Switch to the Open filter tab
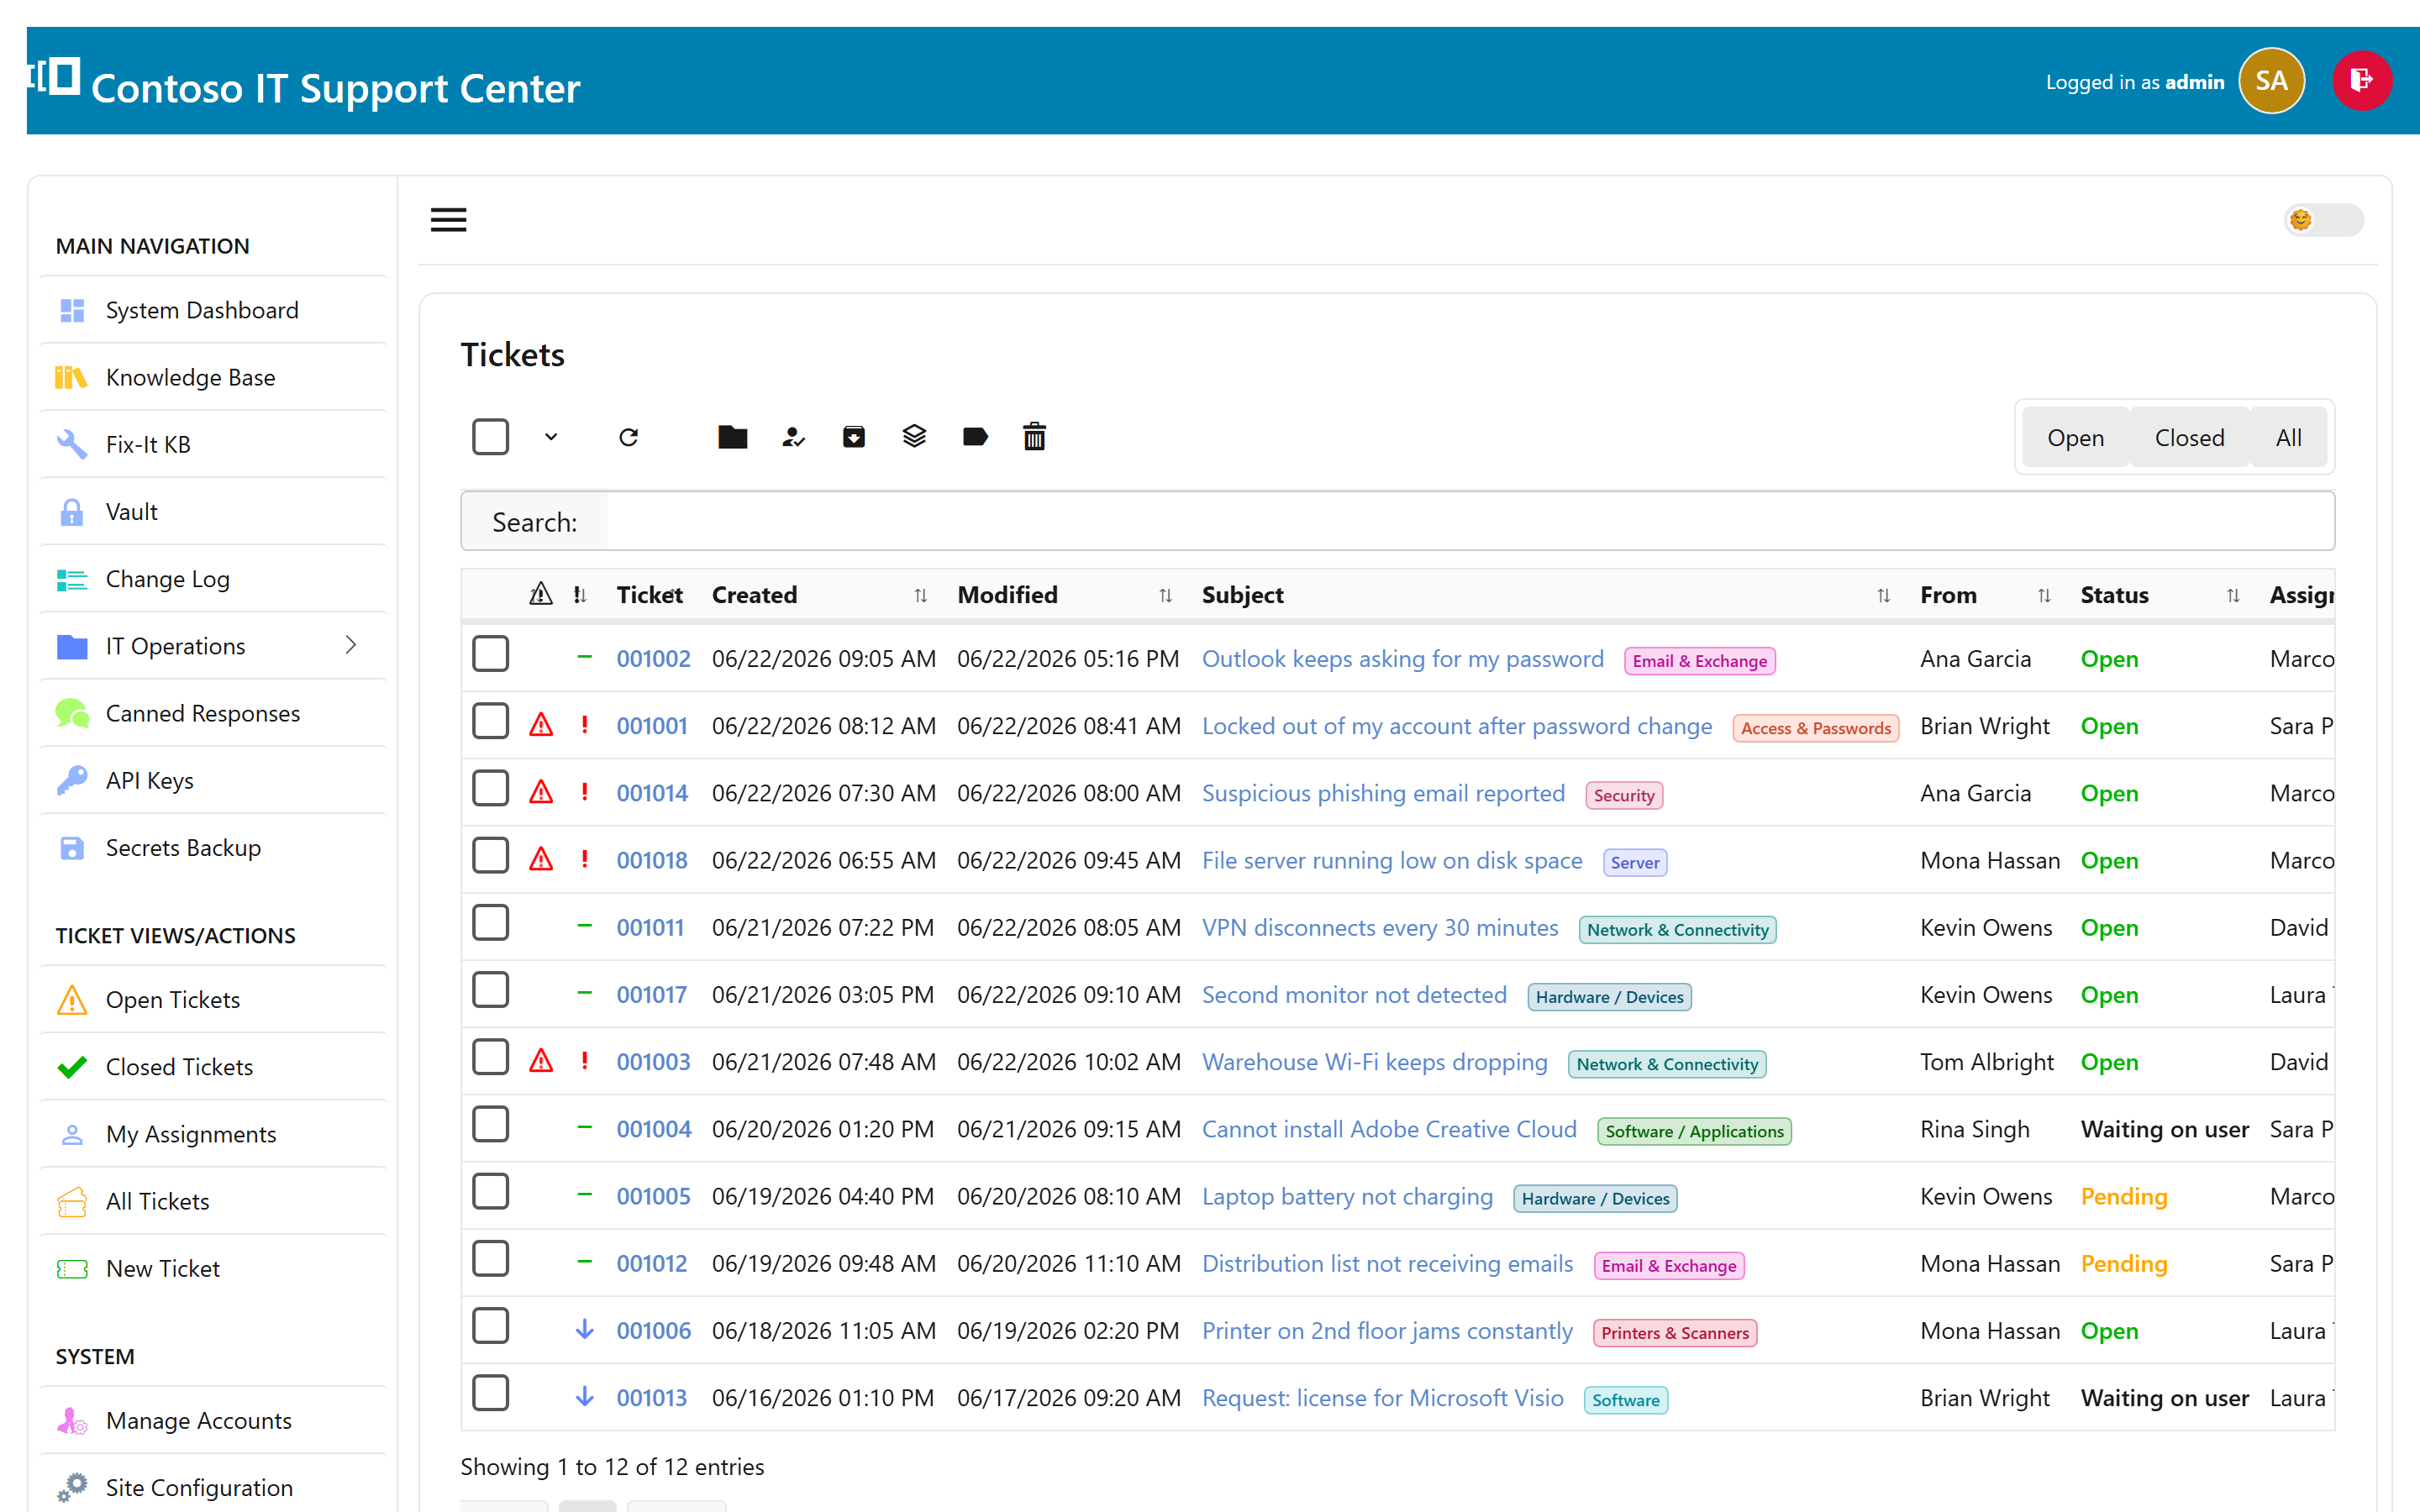Viewport: 2420px width, 1512px height. (x=2075, y=438)
